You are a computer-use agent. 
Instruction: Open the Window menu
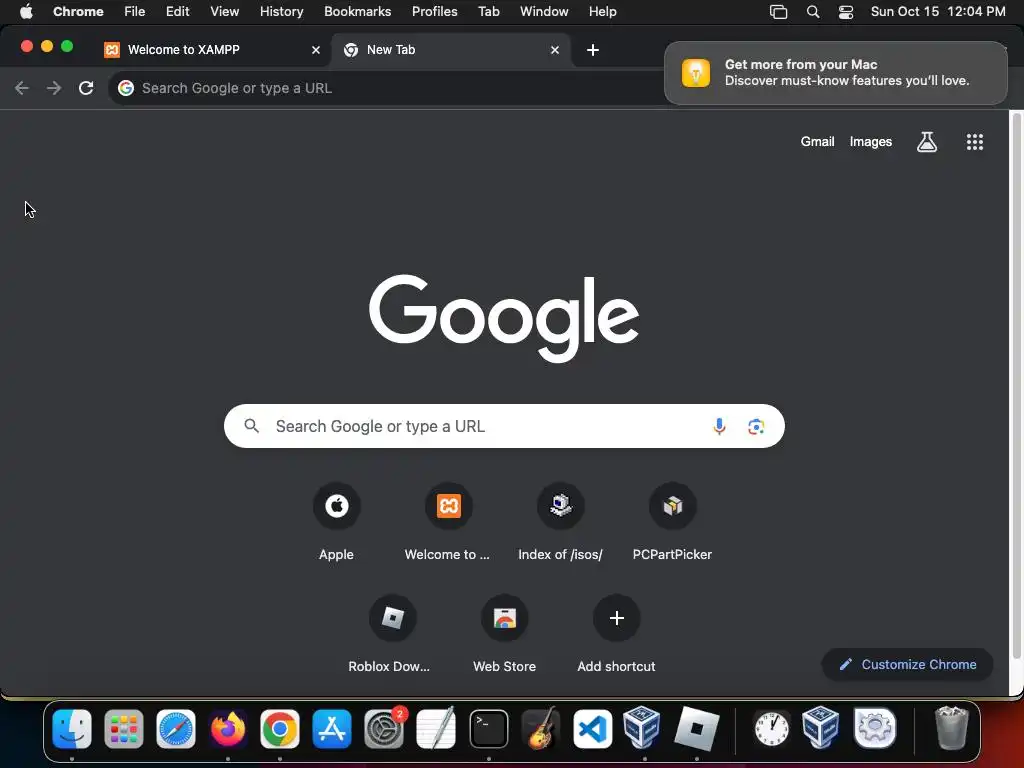click(x=544, y=12)
